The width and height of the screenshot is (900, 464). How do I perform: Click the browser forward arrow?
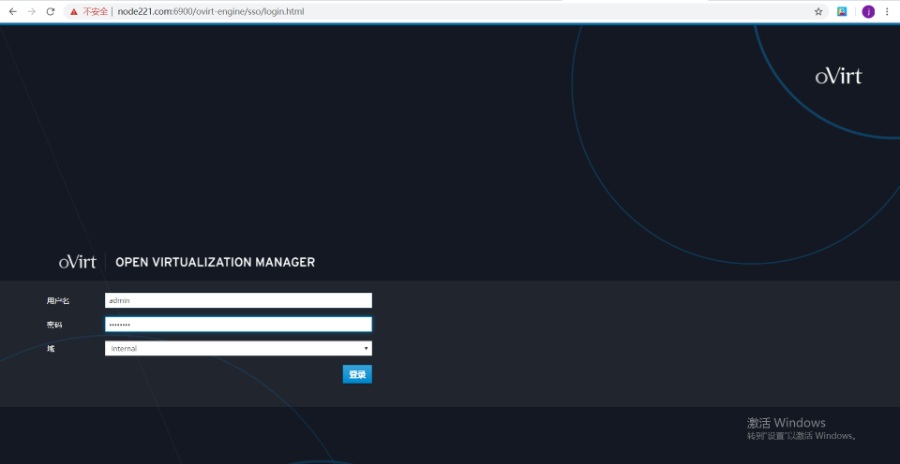click(32, 11)
